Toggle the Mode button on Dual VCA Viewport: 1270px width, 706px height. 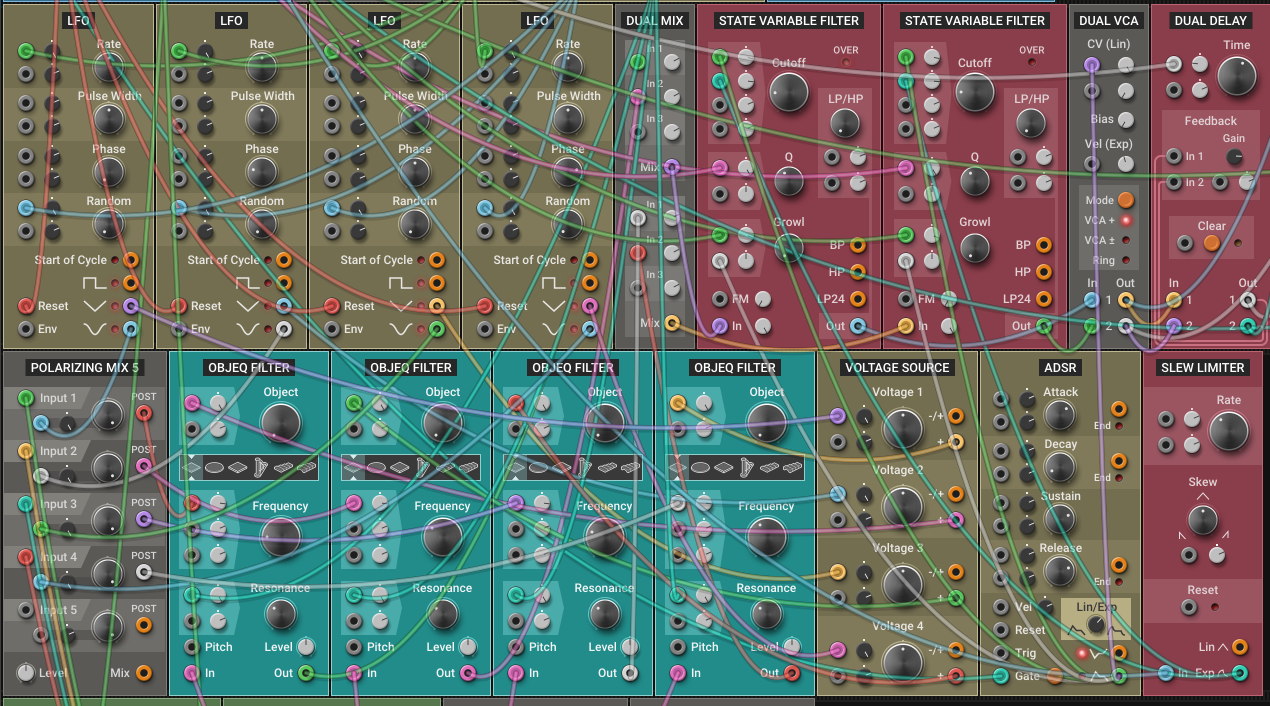click(x=1126, y=200)
